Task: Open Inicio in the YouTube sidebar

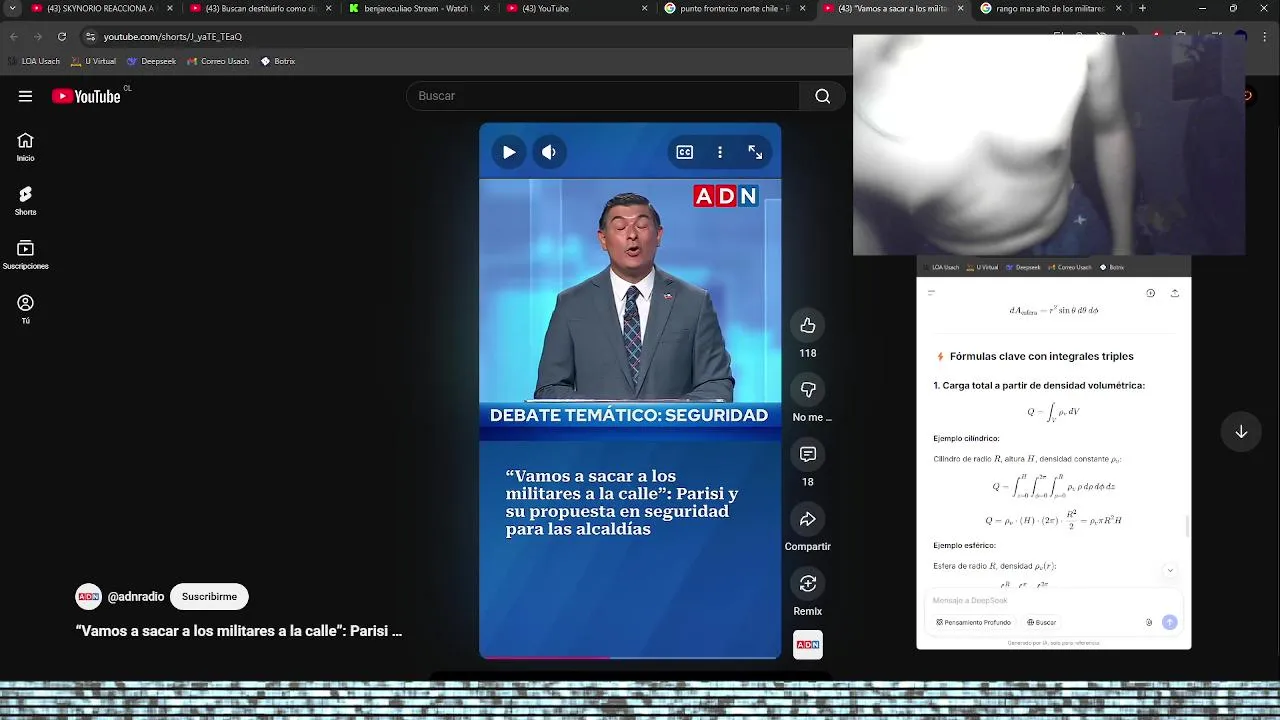Action: point(26,146)
